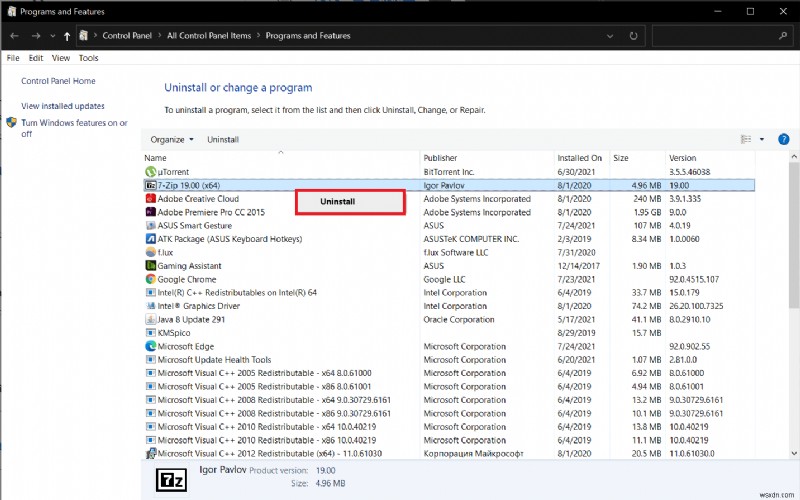800x500 pixels.
Task: Click the 7-Zip program icon in list
Action: point(151,185)
